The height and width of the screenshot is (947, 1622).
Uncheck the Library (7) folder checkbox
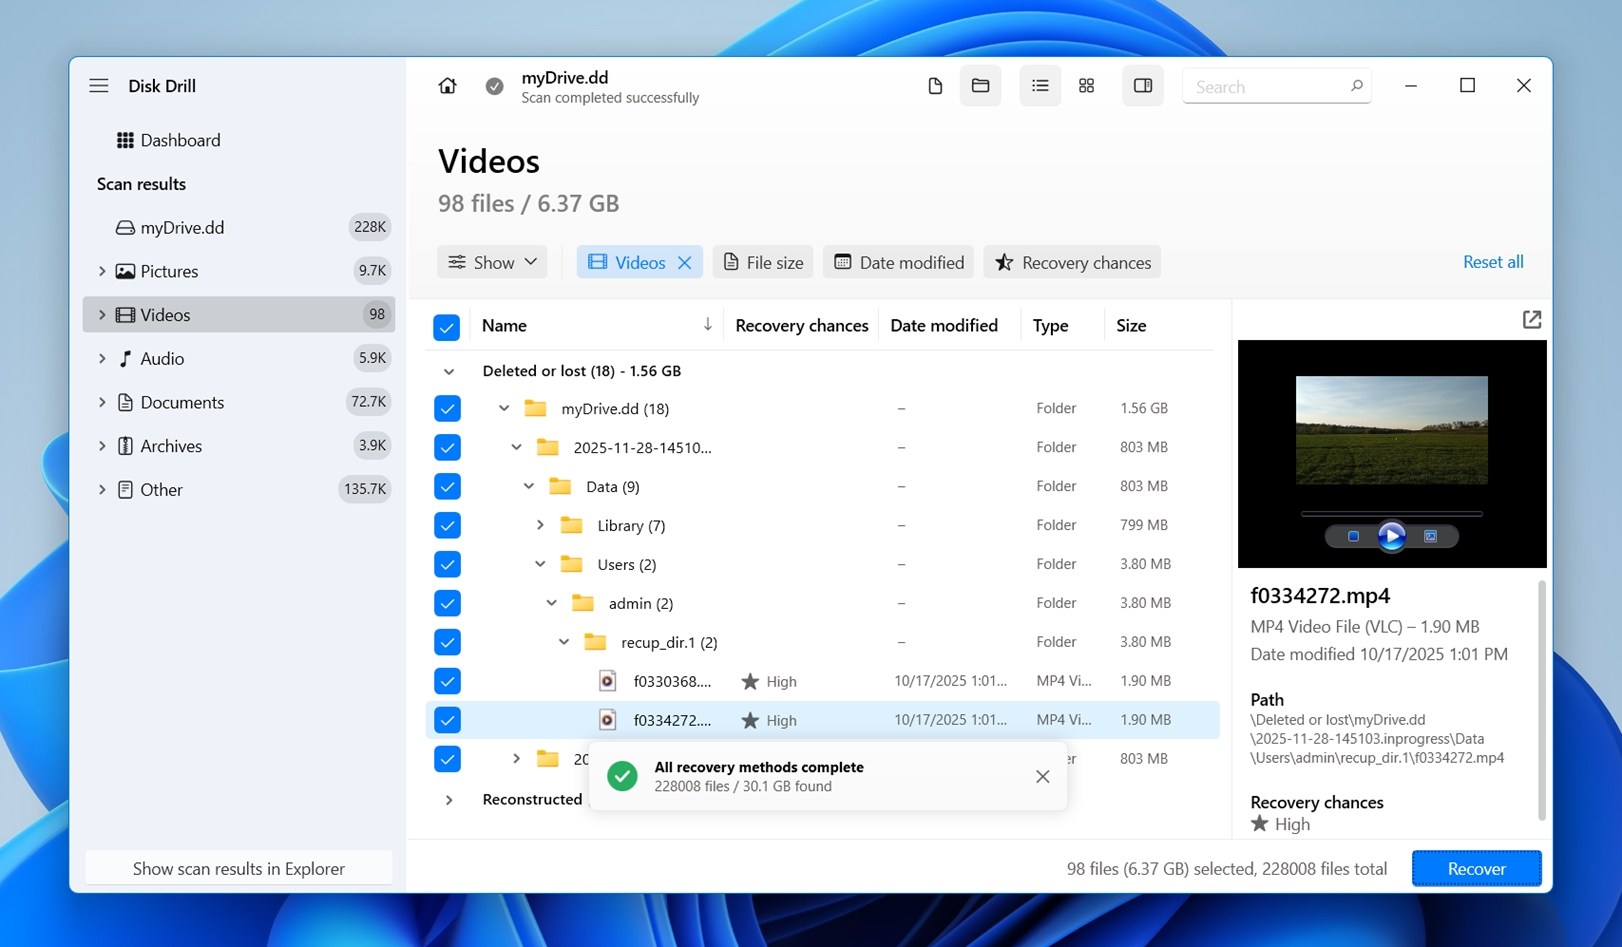pos(447,525)
